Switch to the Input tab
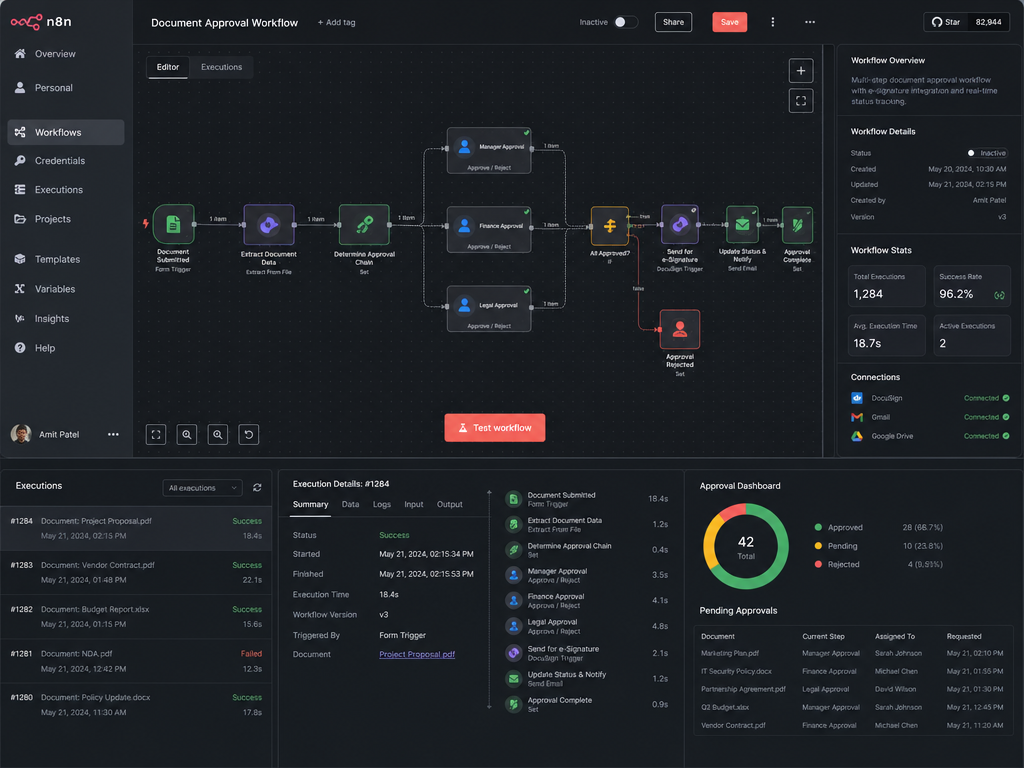The width and height of the screenshot is (1024, 768). [413, 504]
